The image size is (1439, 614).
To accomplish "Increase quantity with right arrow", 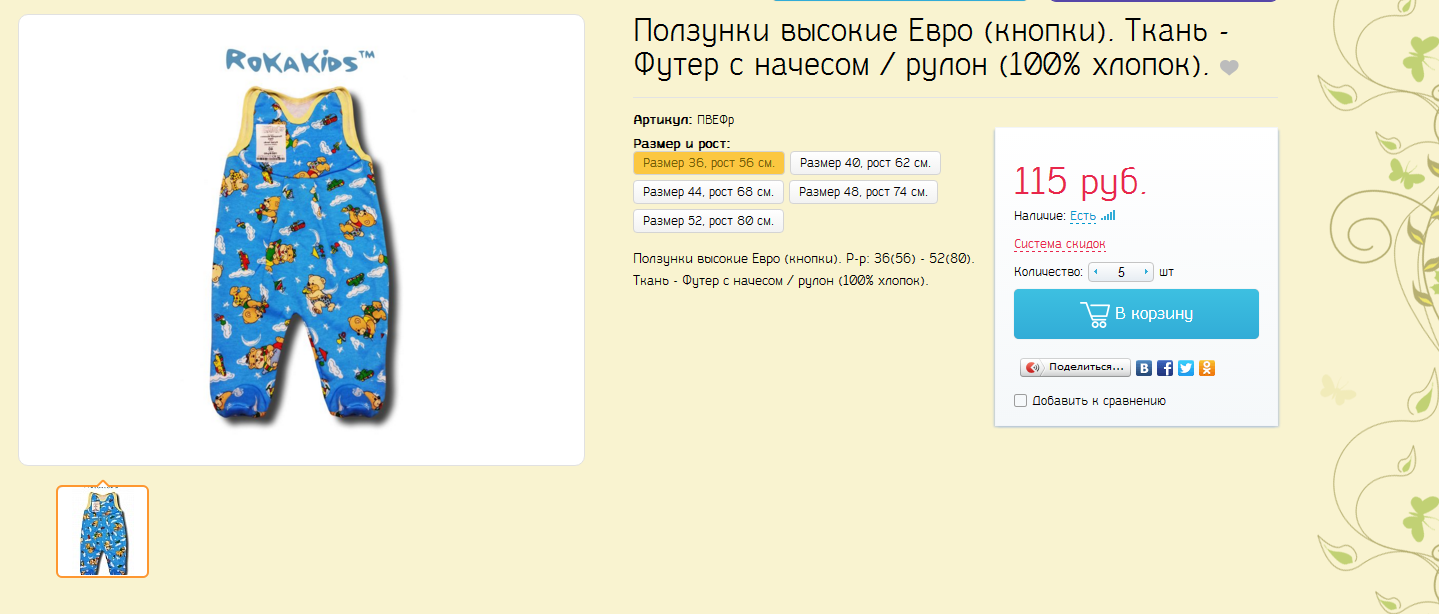I will (x=1146, y=272).
